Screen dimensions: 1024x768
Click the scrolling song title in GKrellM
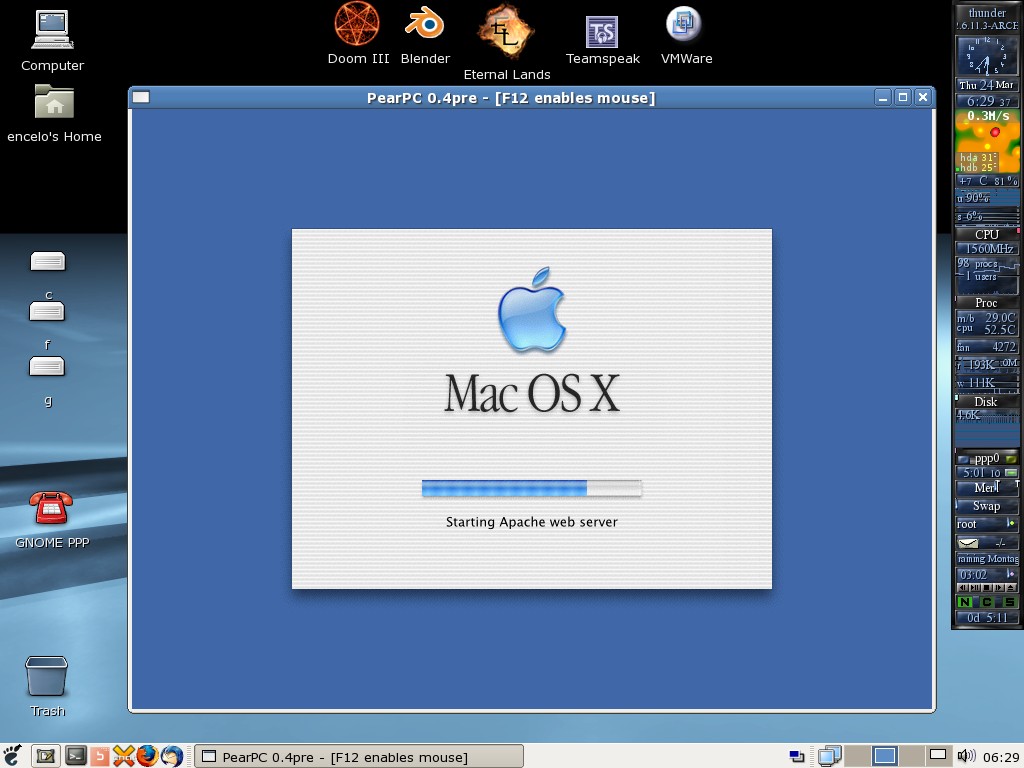(987, 558)
